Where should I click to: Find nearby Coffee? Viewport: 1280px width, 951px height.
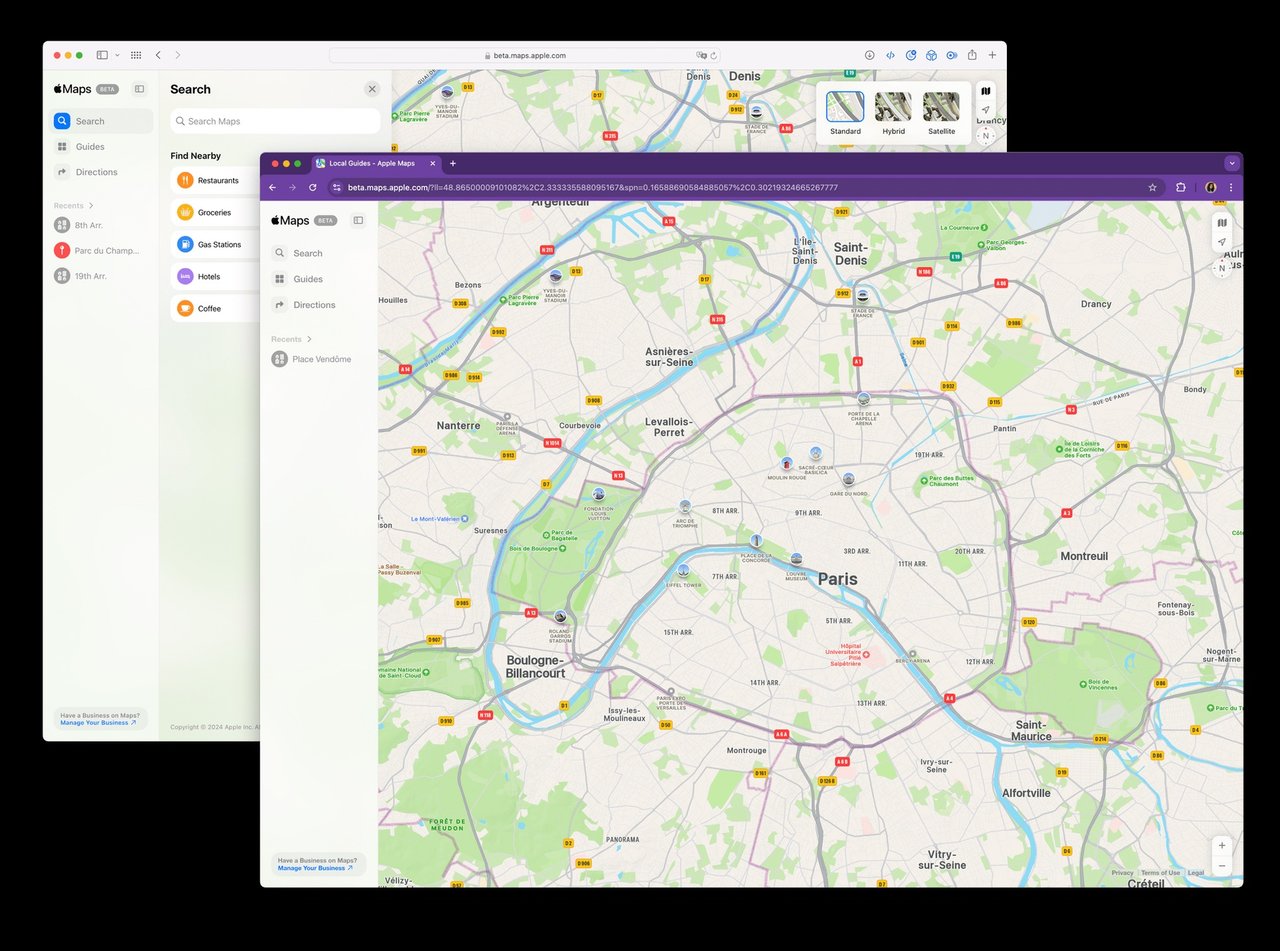(x=217, y=309)
